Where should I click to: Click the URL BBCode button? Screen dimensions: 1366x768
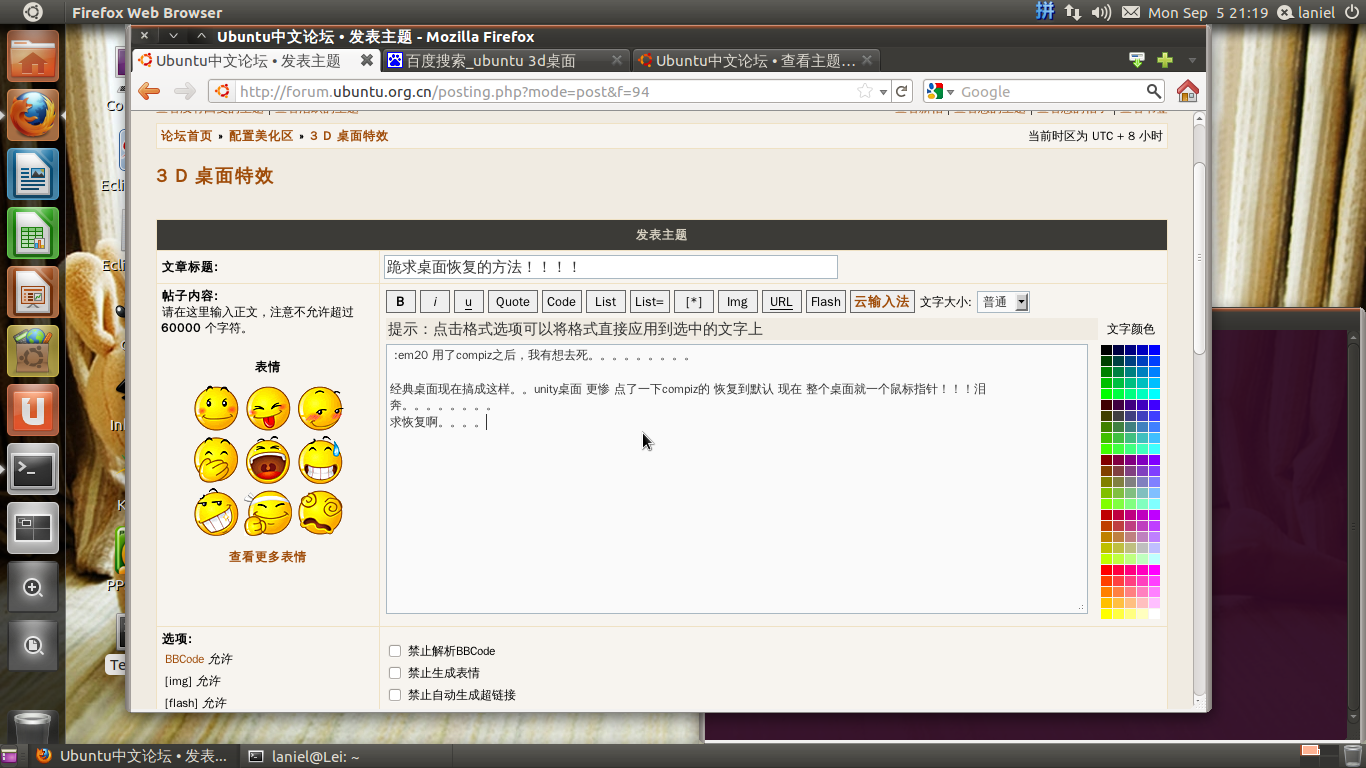(x=781, y=302)
